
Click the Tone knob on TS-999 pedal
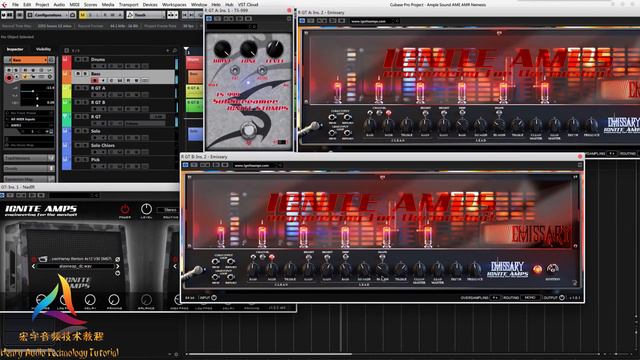248,49
